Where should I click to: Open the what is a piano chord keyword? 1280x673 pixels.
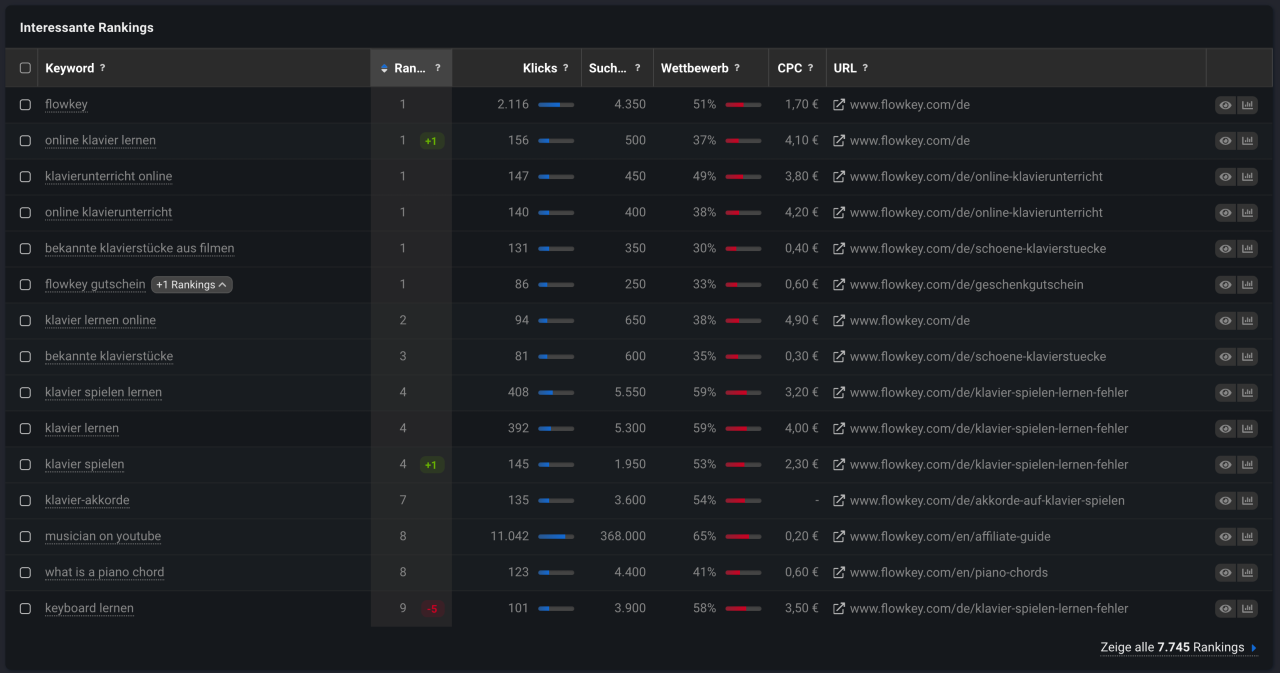click(x=104, y=573)
